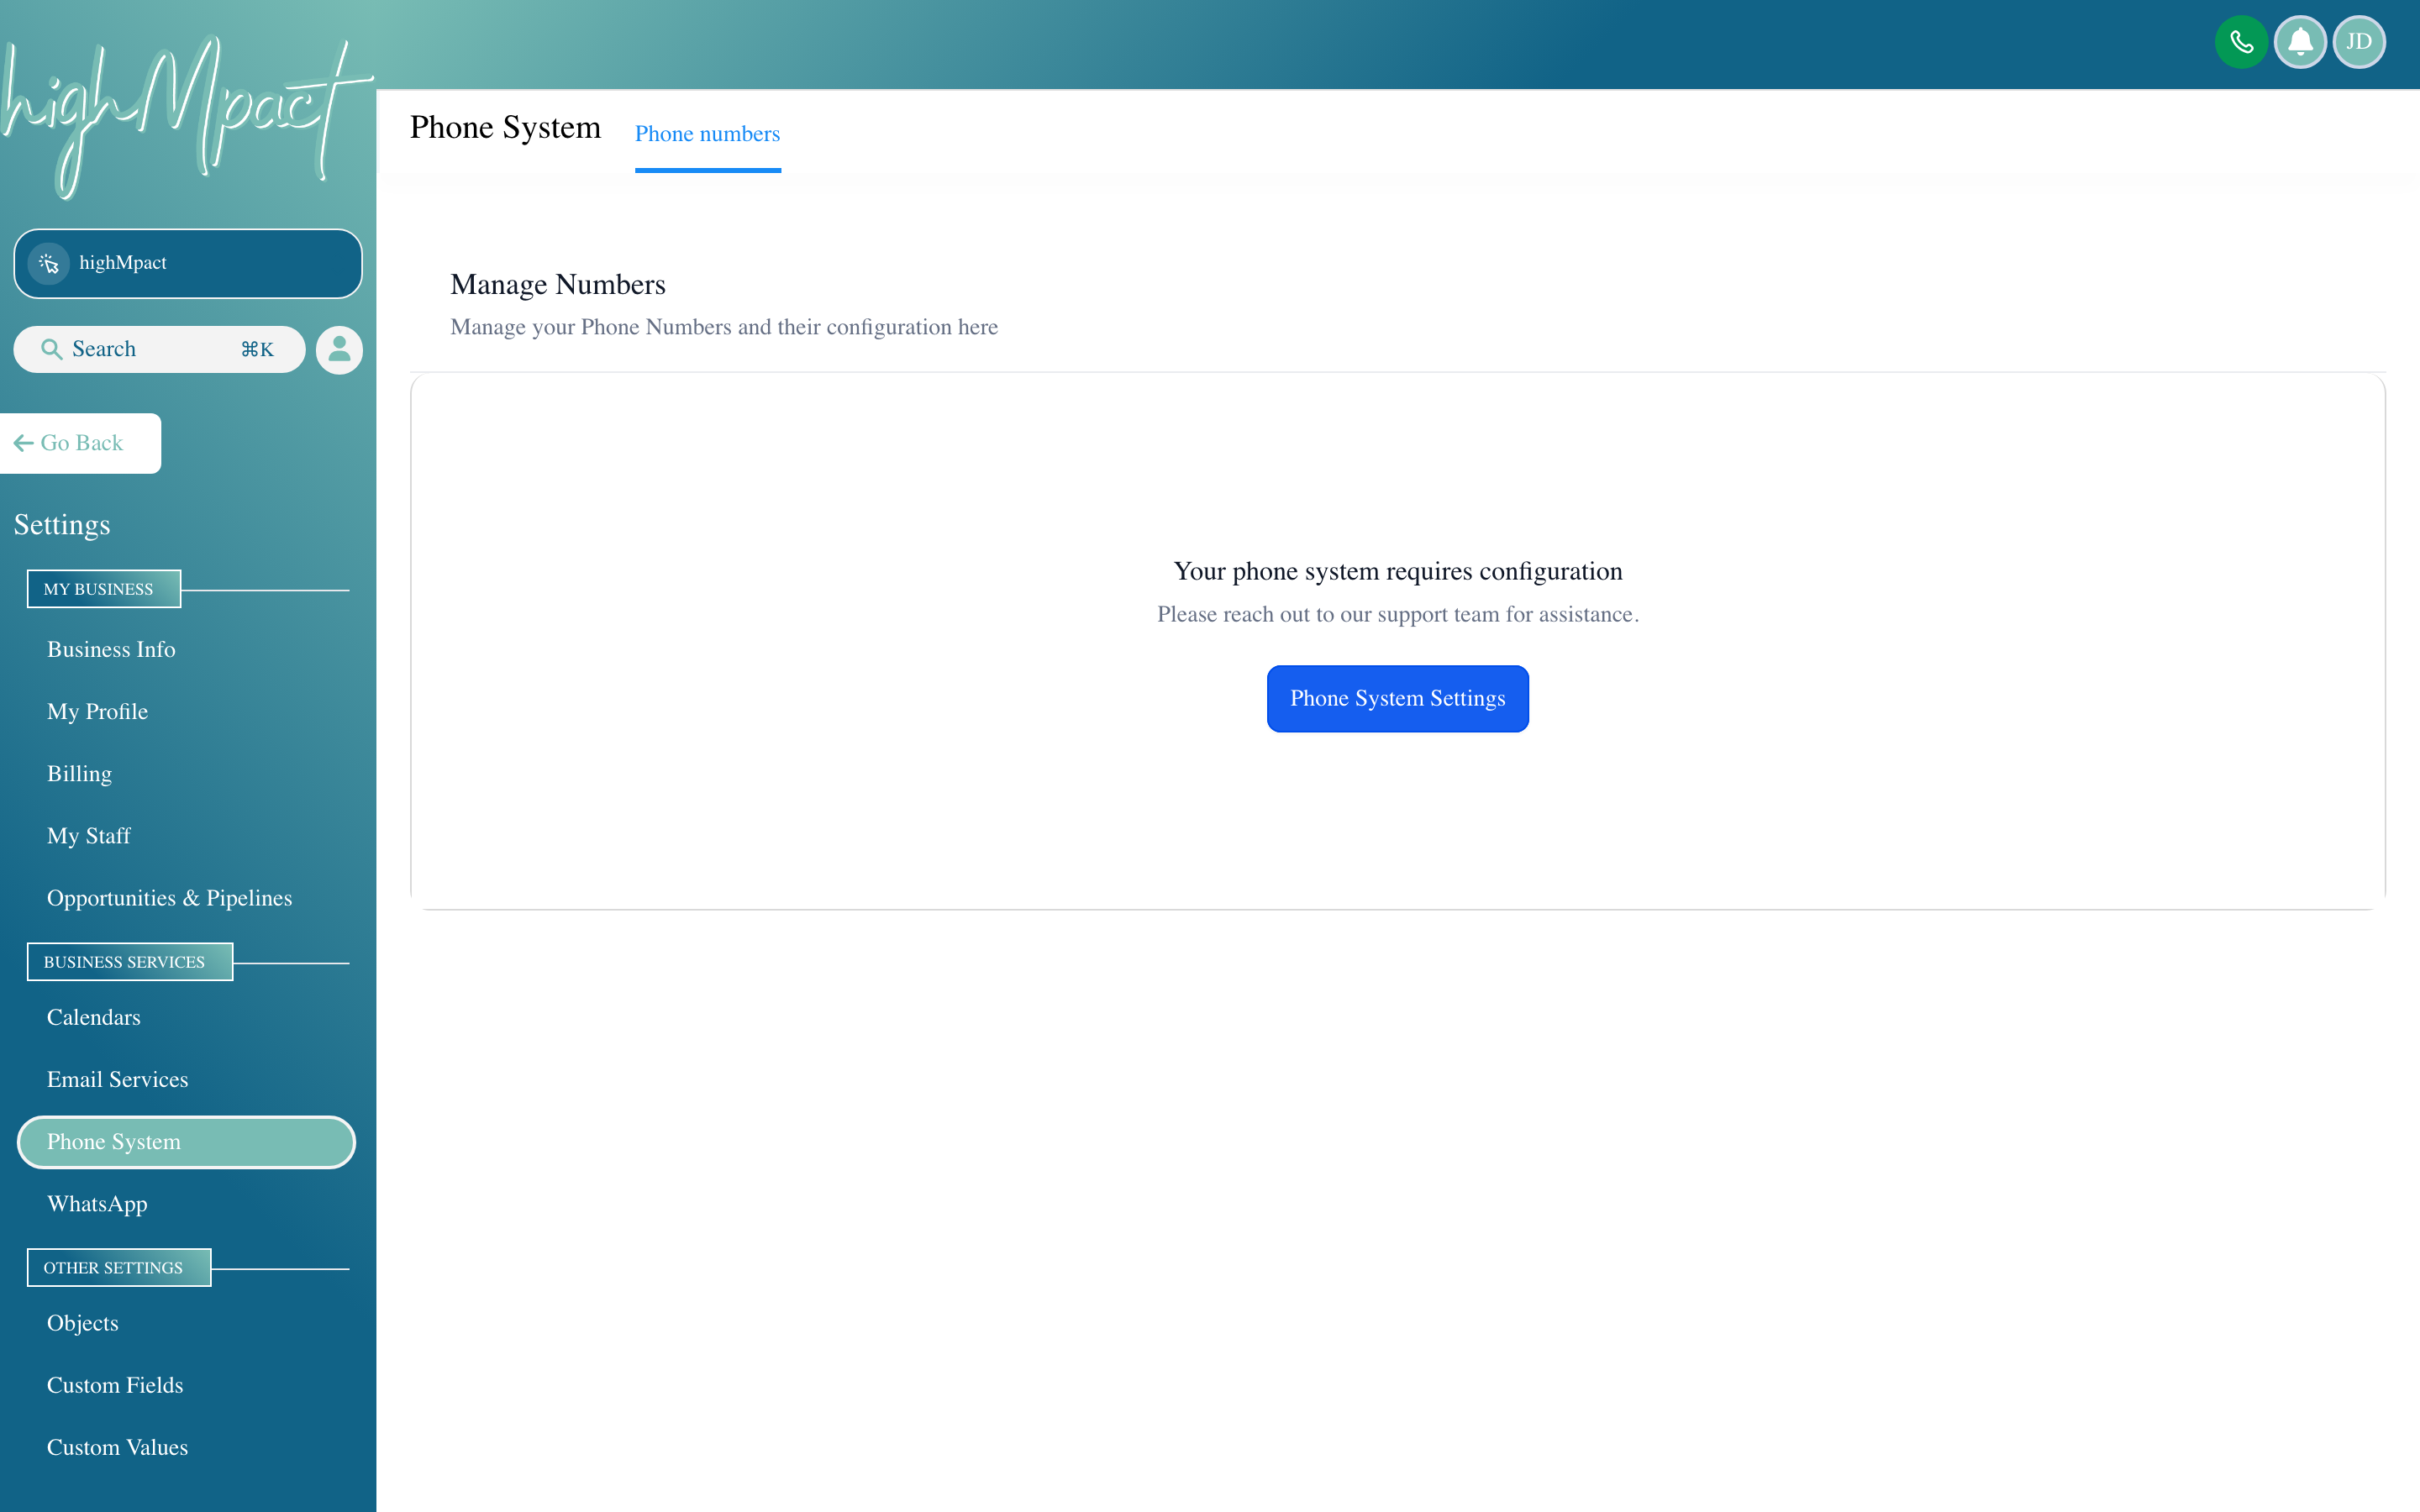
Task: Click the person icon next to Search
Action: pyautogui.click(x=339, y=349)
